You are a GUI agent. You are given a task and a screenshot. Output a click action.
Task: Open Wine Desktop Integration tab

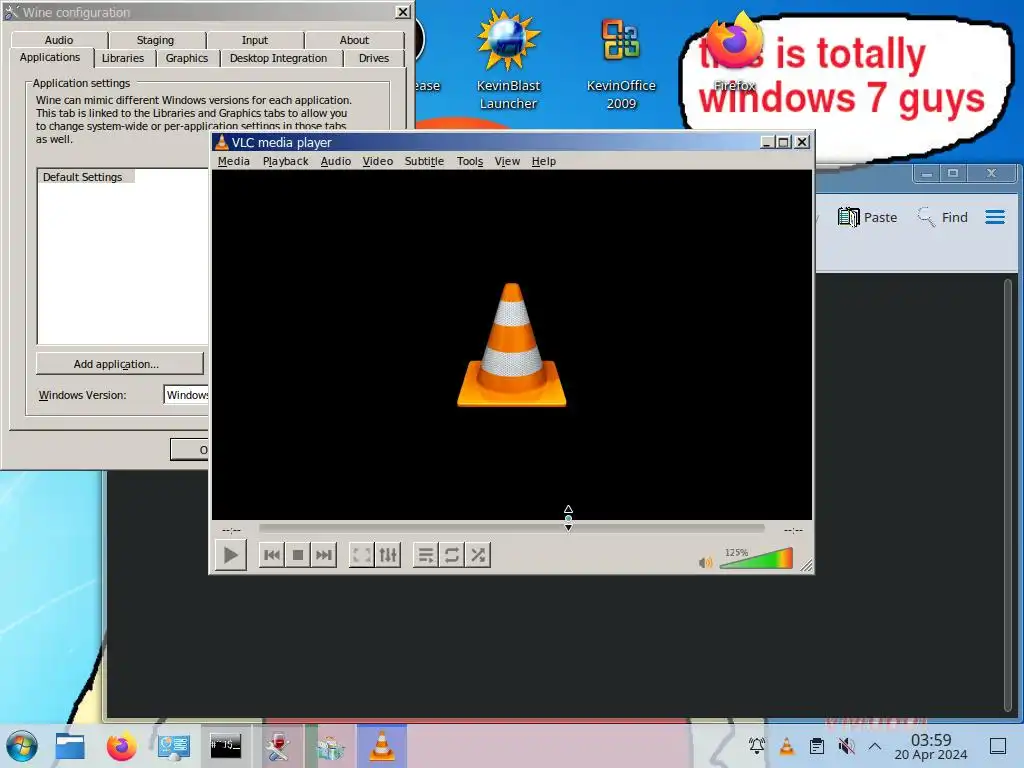278,58
